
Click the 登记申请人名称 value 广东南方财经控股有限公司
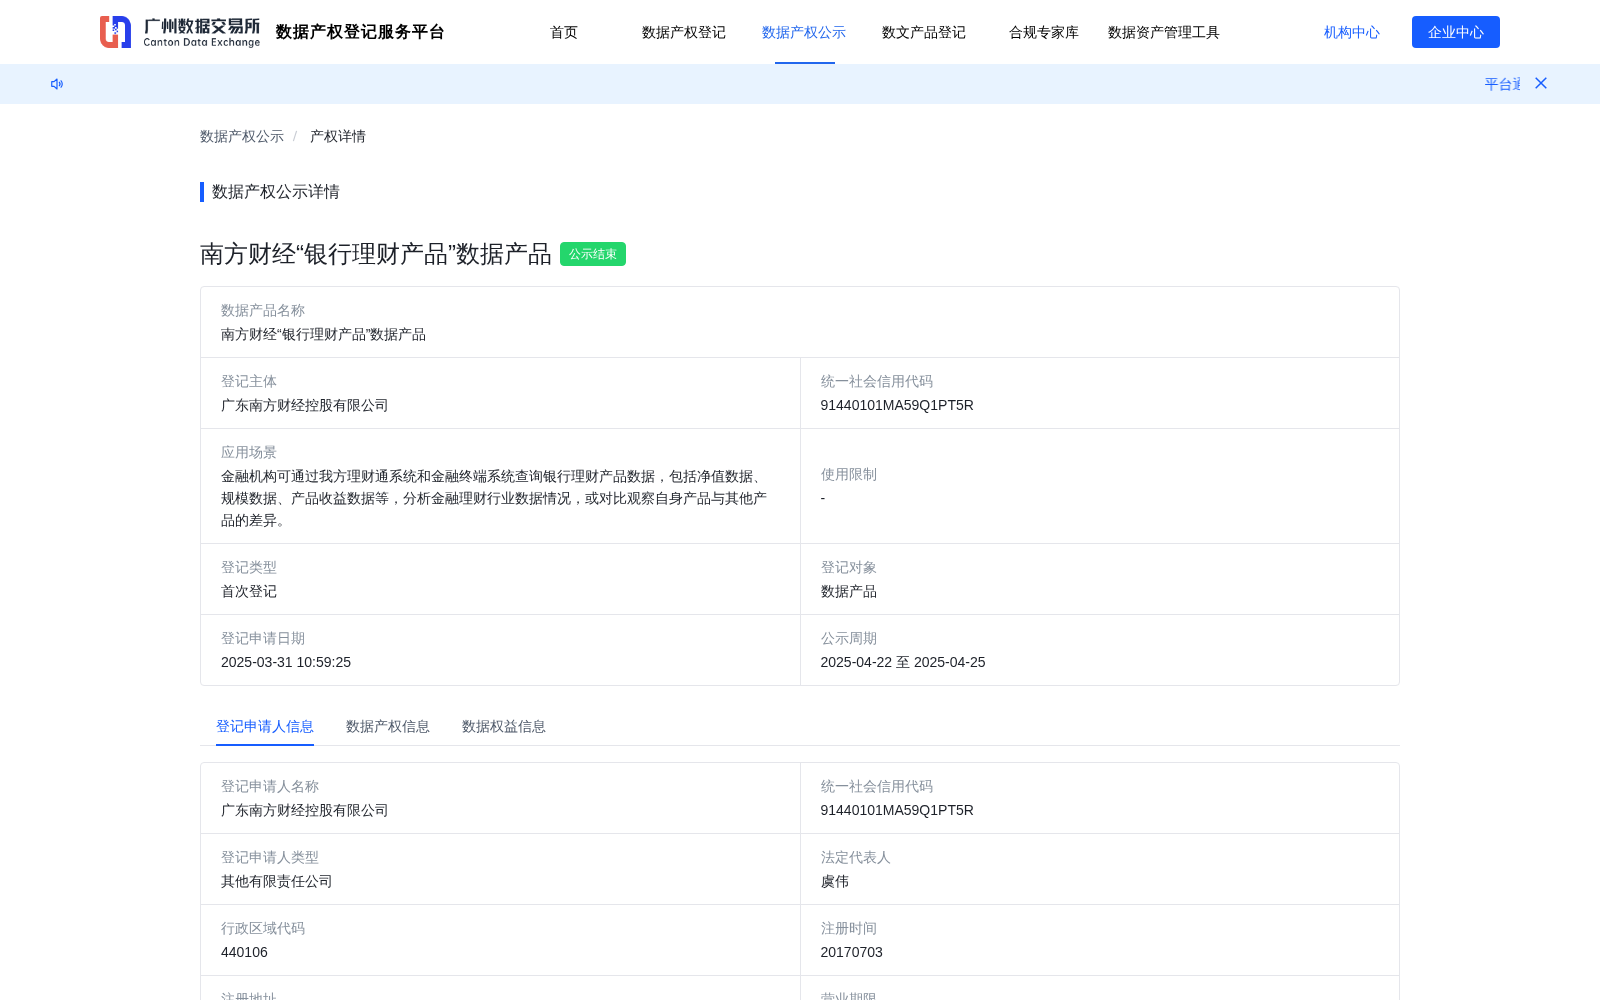tap(305, 810)
